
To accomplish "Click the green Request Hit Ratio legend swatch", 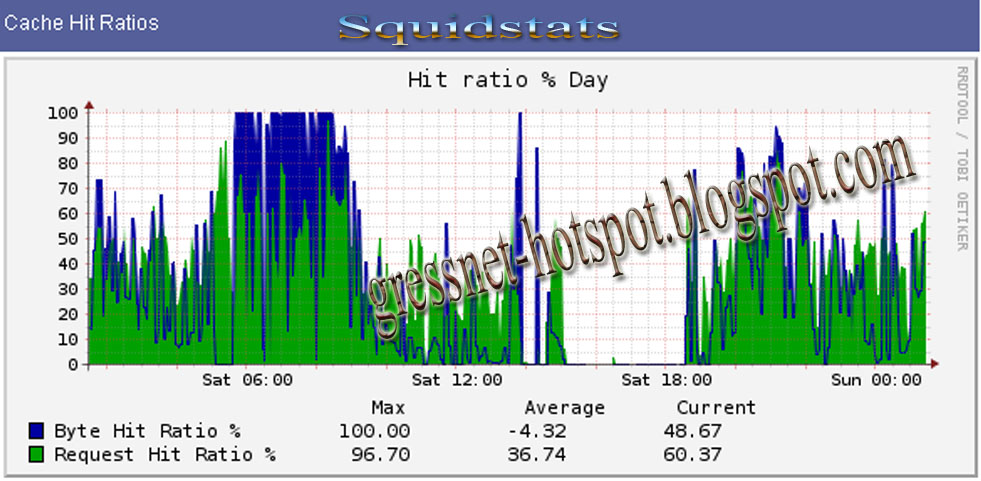I will [x=37, y=455].
